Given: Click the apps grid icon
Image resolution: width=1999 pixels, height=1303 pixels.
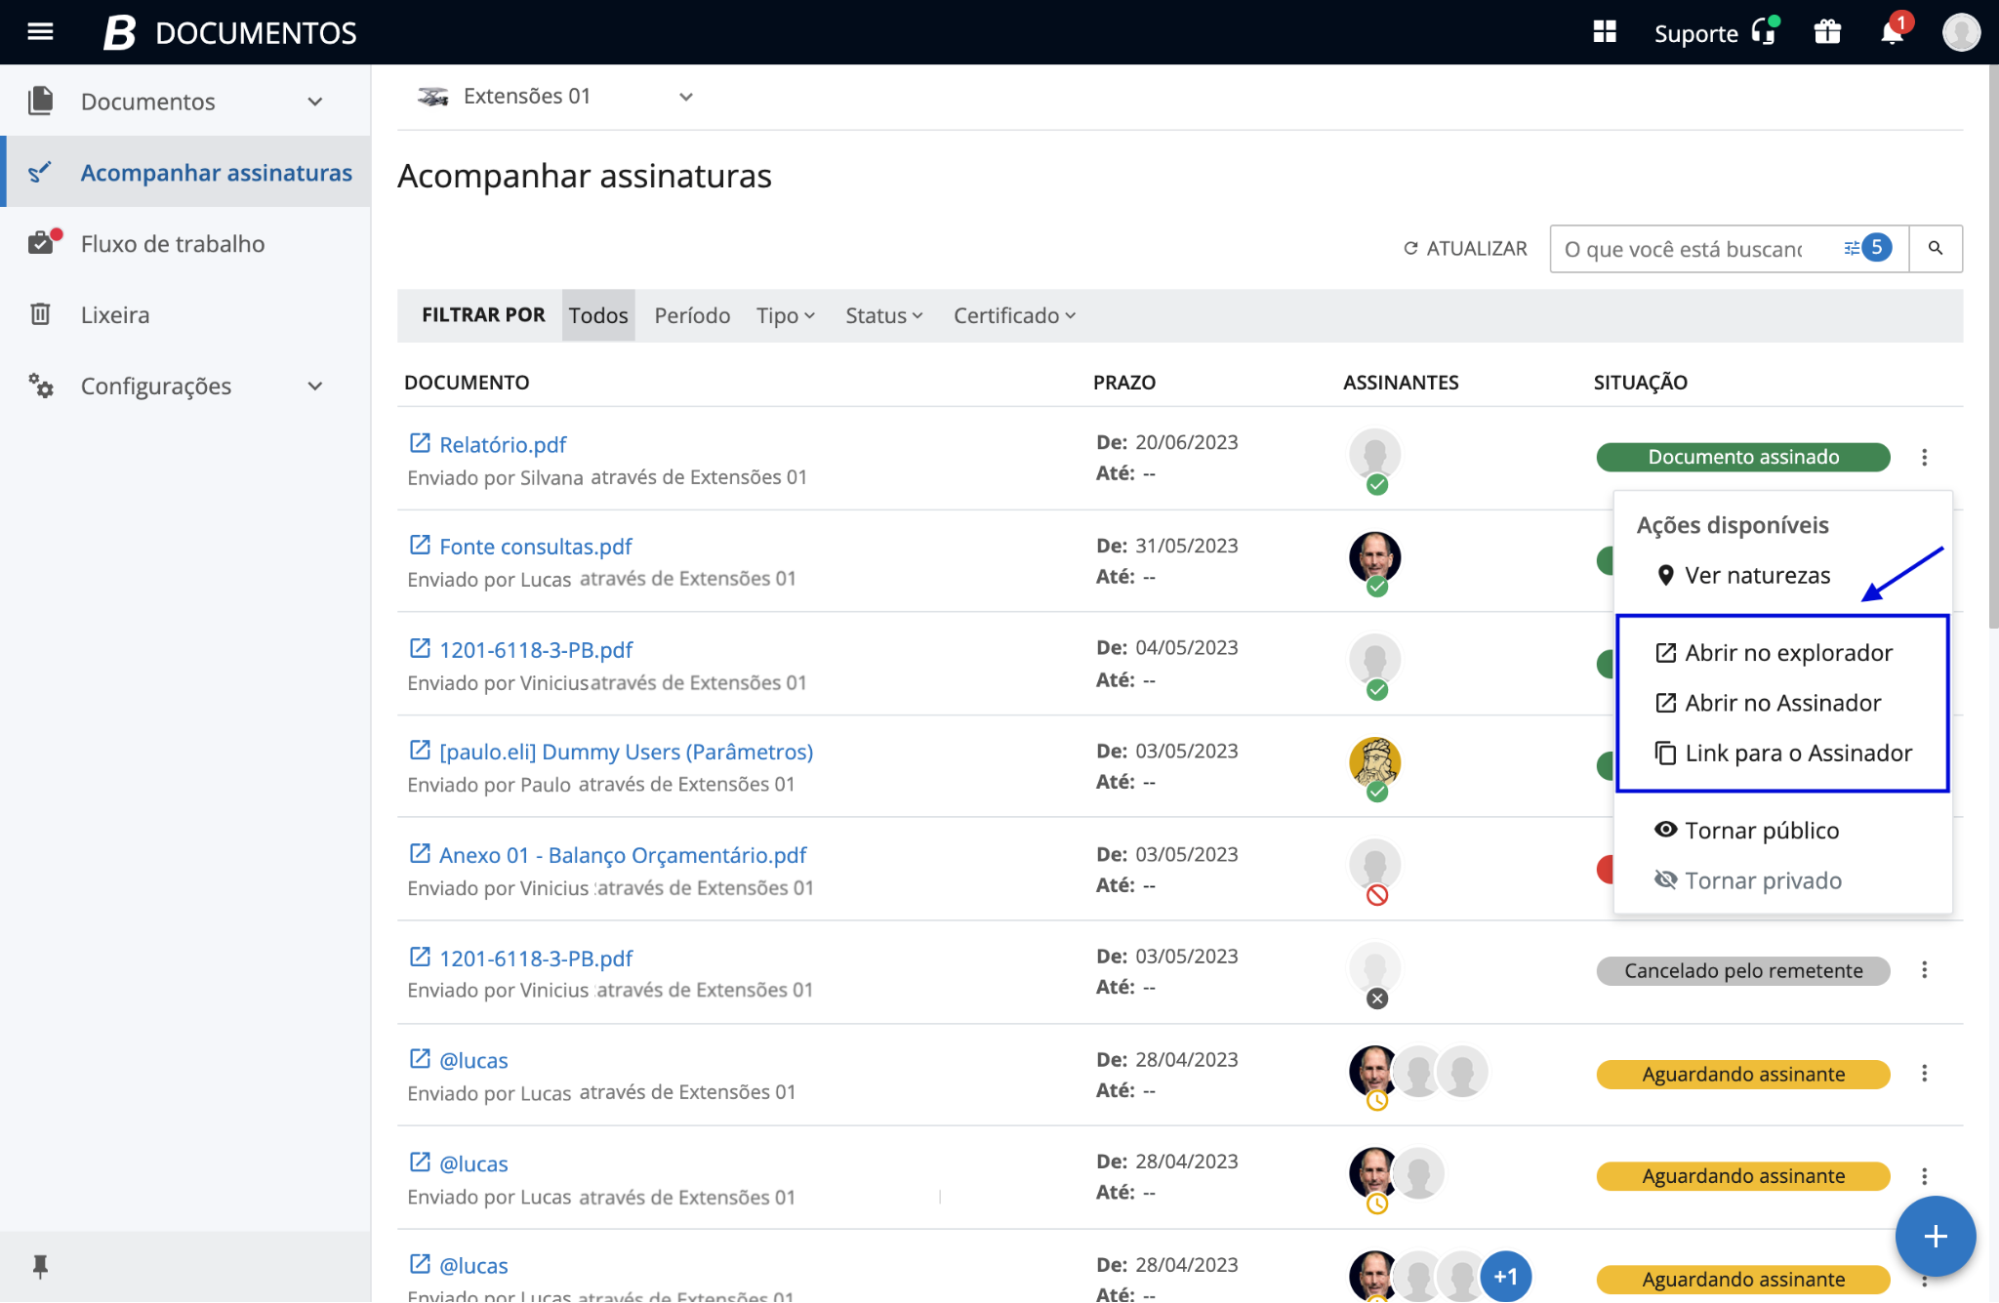Looking at the screenshot, I should (x=1604, y=32).
